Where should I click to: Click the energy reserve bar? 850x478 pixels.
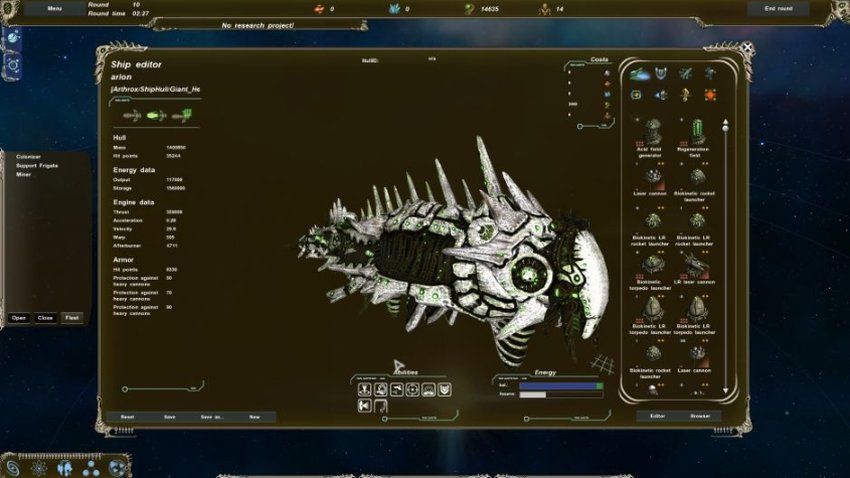[561, 395]
